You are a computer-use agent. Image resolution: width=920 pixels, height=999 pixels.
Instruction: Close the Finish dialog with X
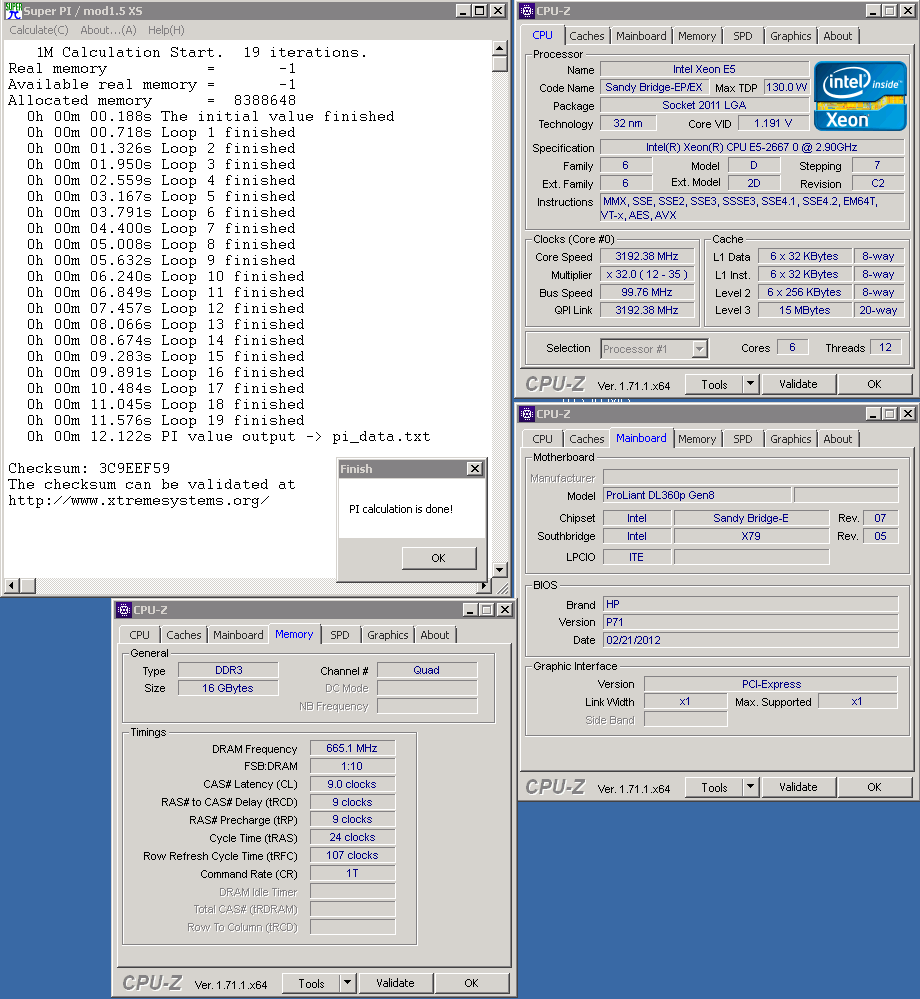[x=475, y=468]
